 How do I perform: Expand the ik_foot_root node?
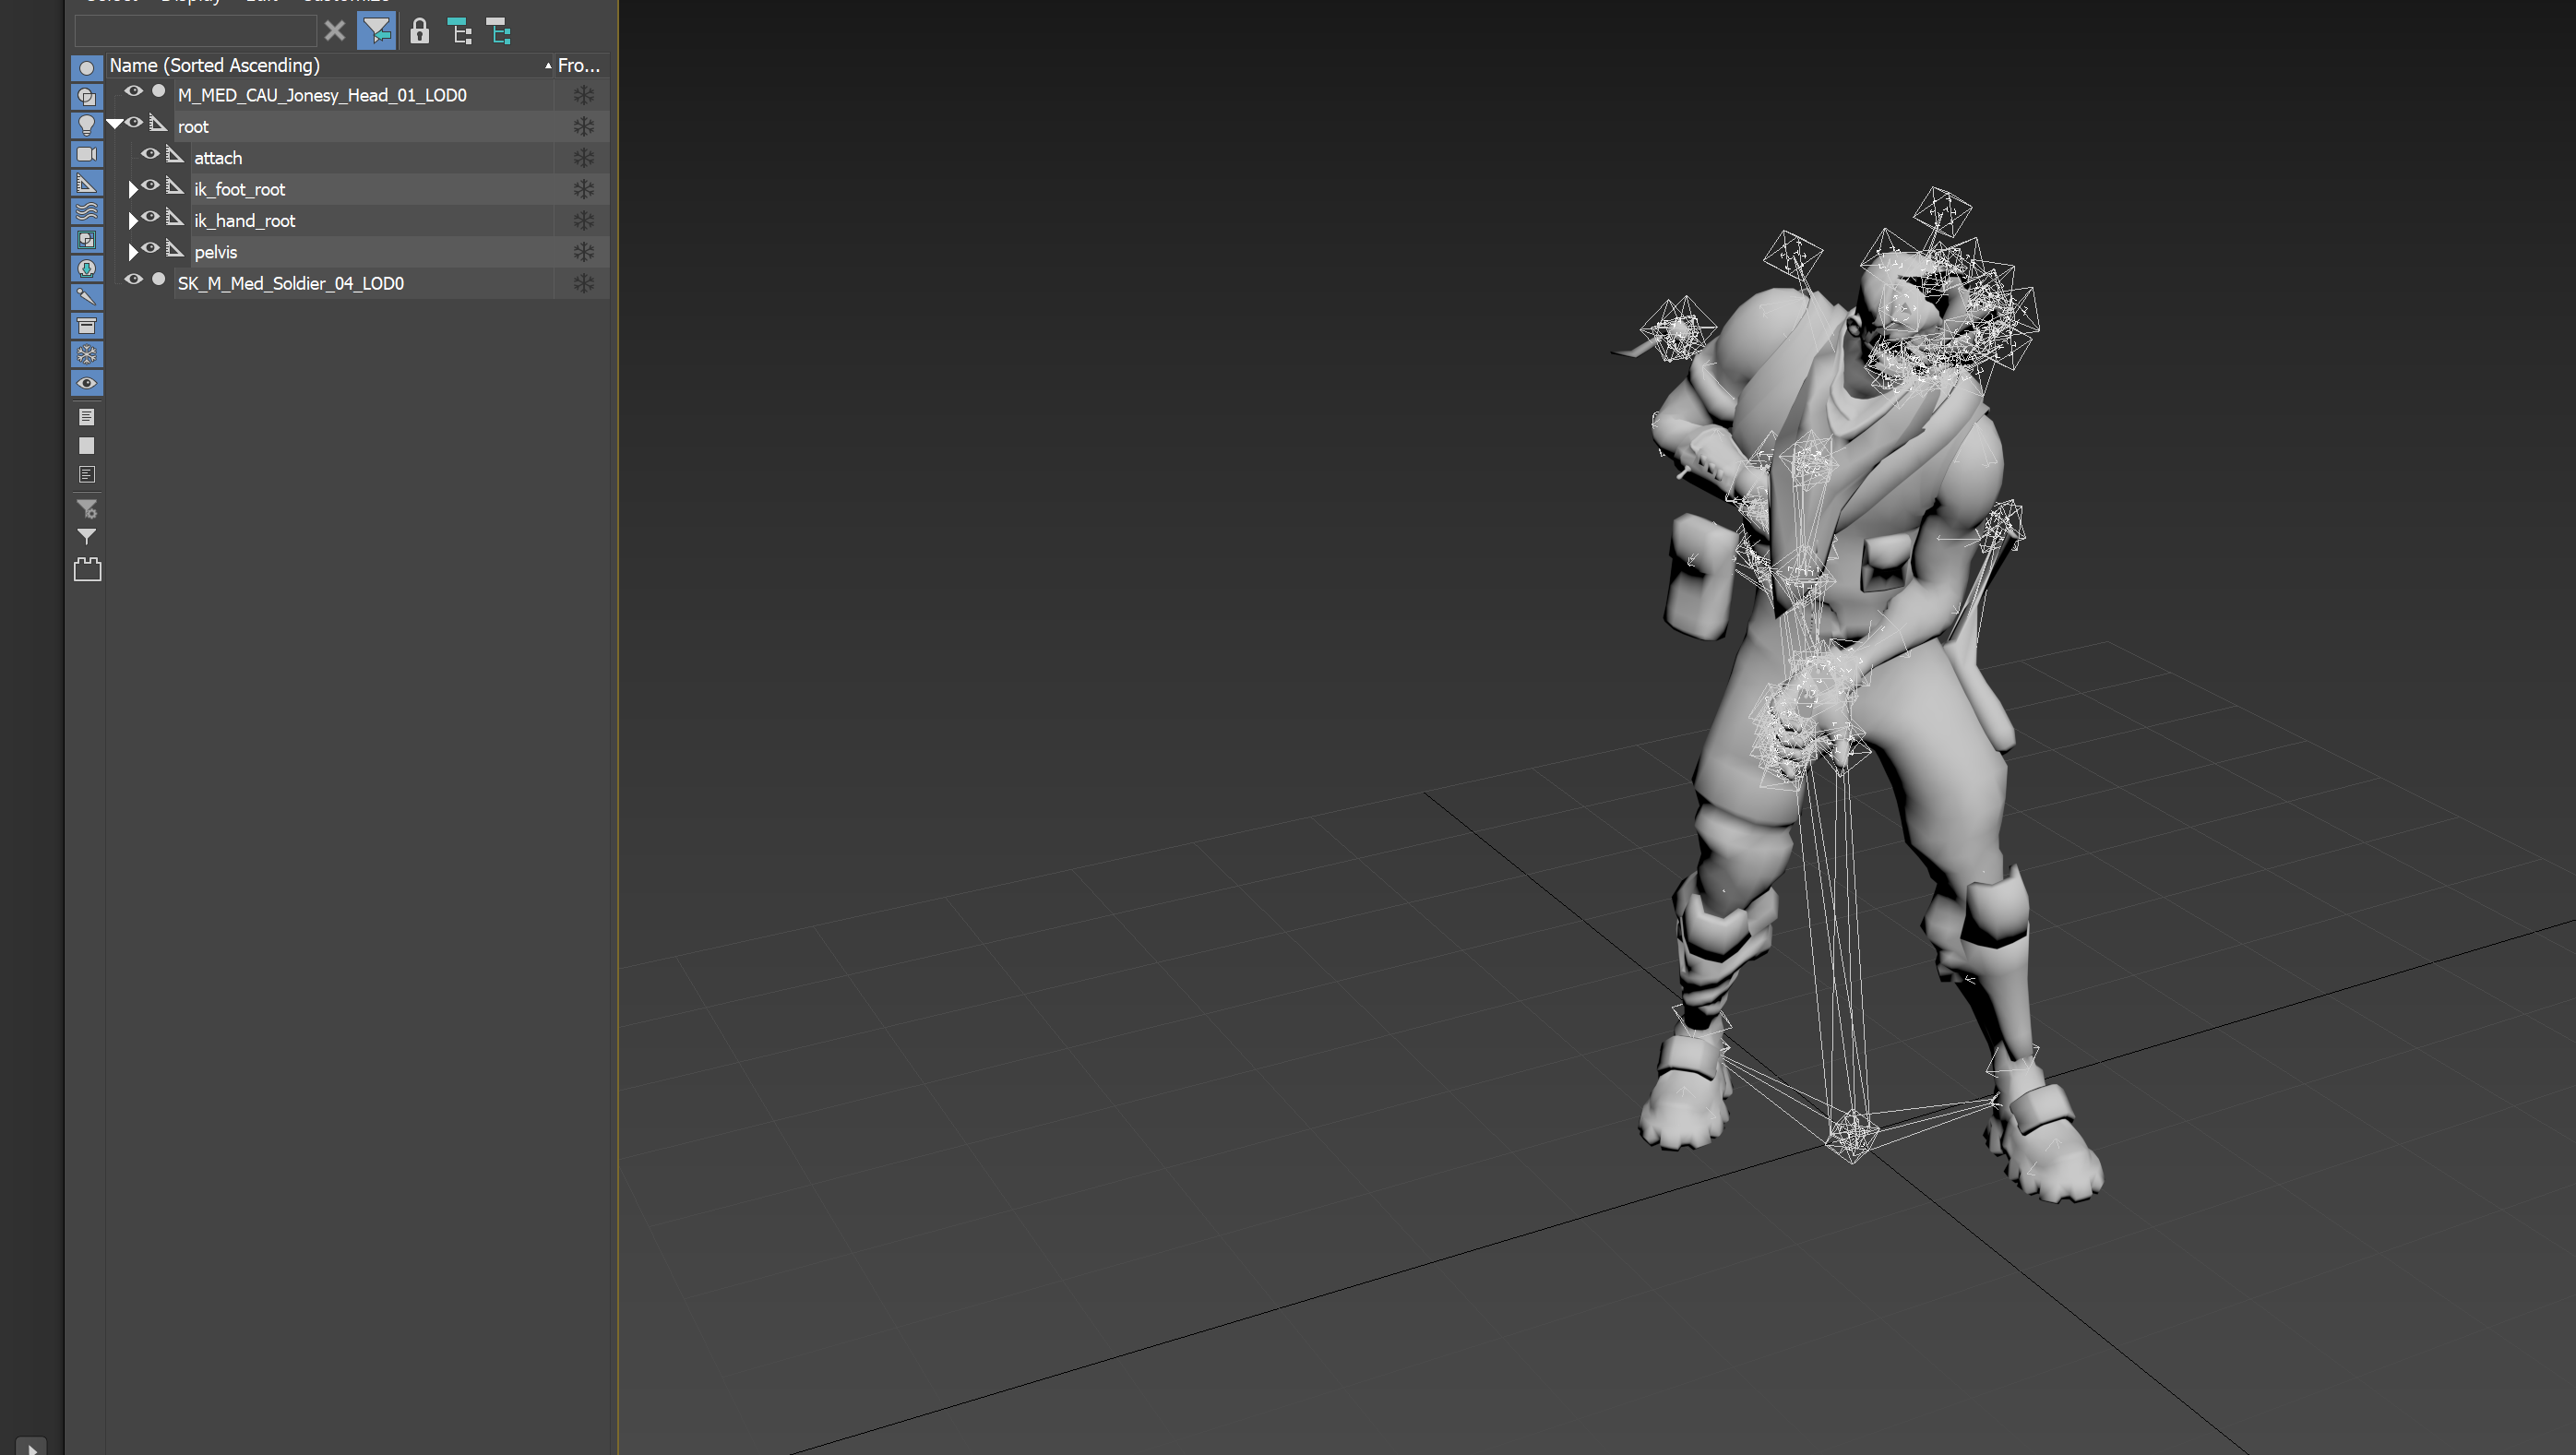(x=133, y=189)
